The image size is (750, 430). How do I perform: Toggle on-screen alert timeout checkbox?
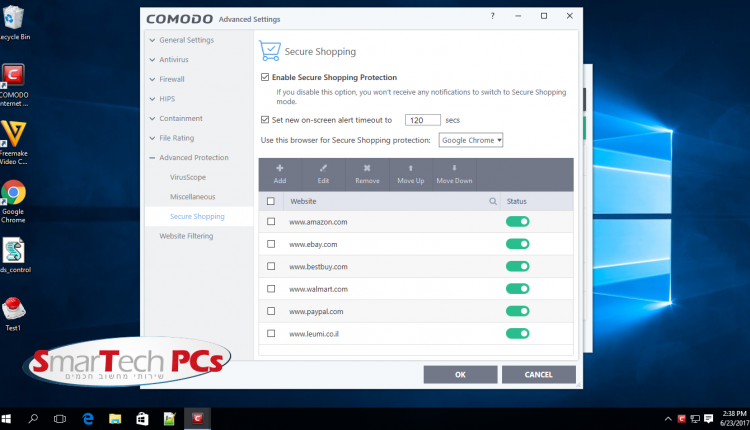click(x=265, y=120)
